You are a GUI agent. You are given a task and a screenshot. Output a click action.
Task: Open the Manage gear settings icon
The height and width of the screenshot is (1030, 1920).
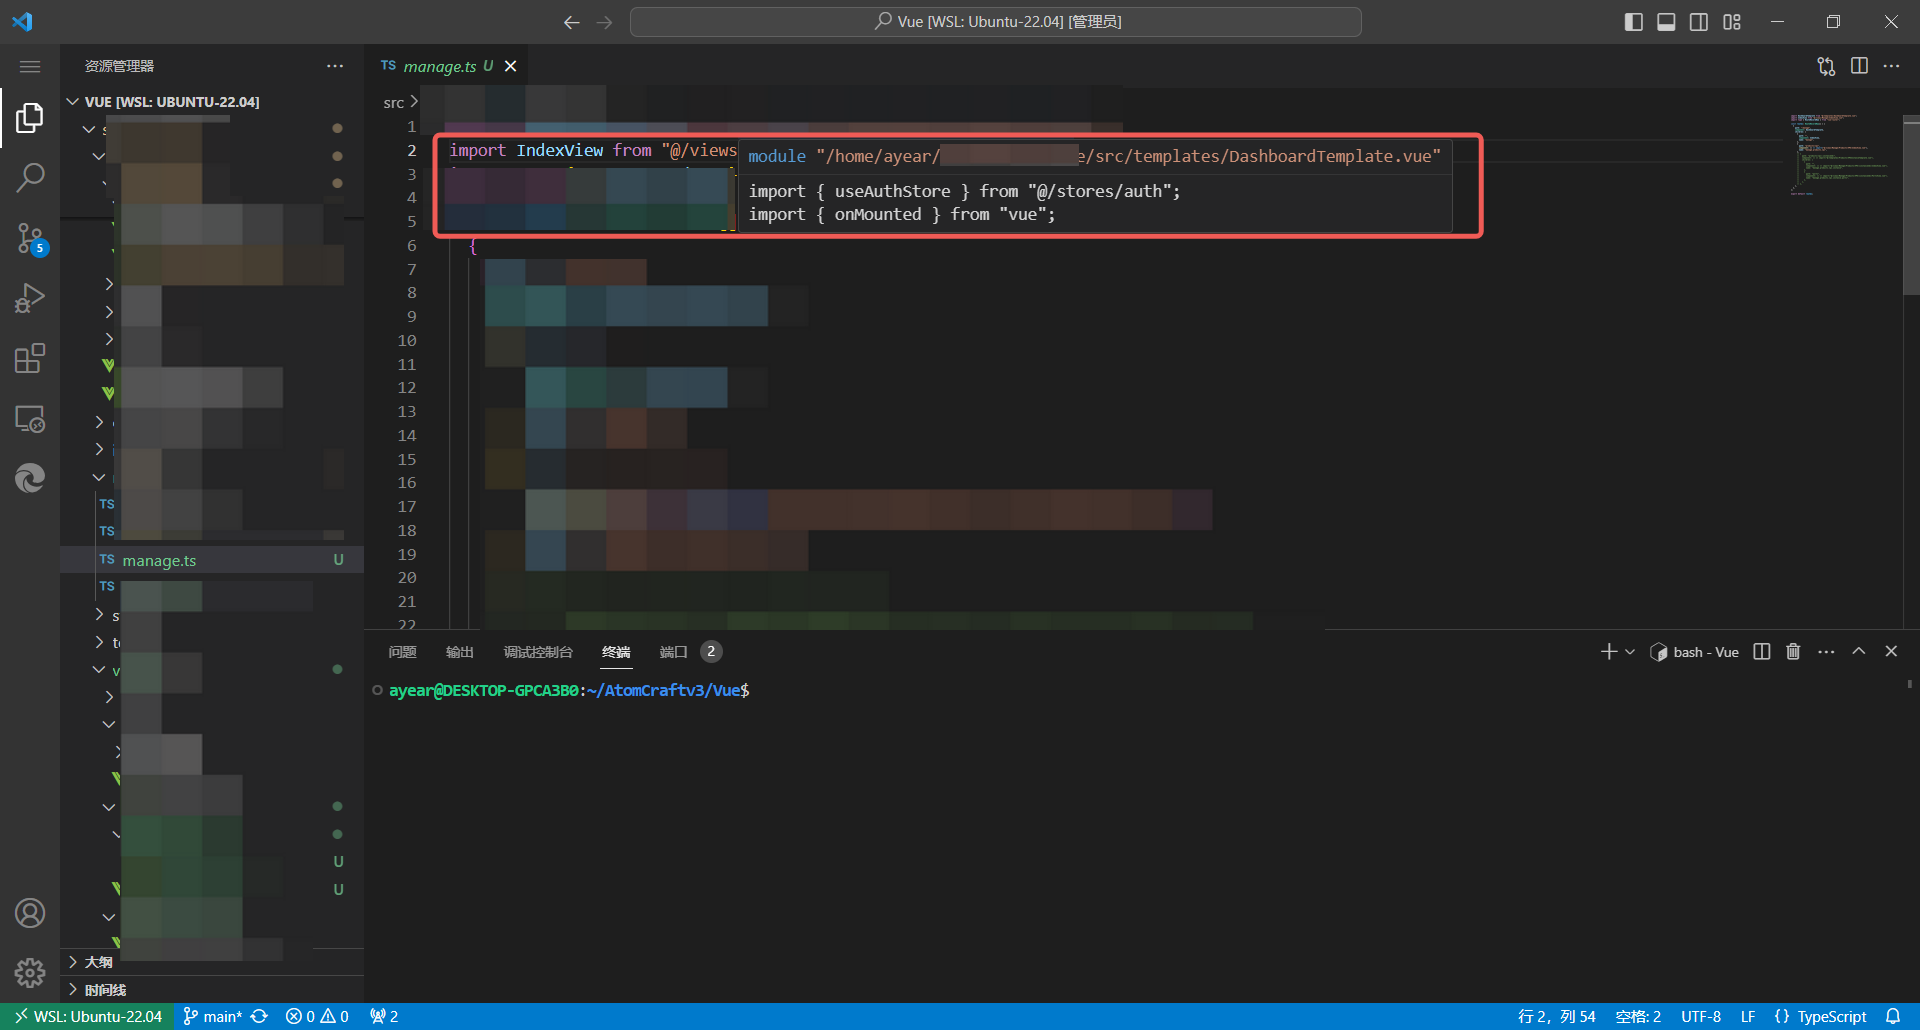tap(30, 972)
